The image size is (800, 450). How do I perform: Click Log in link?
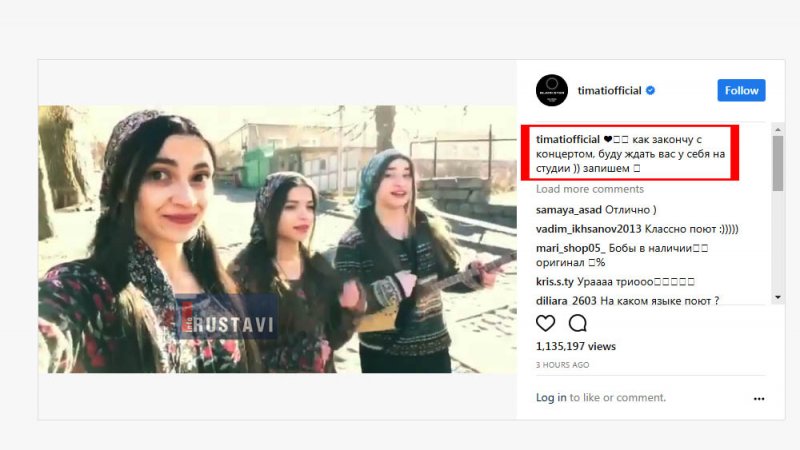point(551,397)
